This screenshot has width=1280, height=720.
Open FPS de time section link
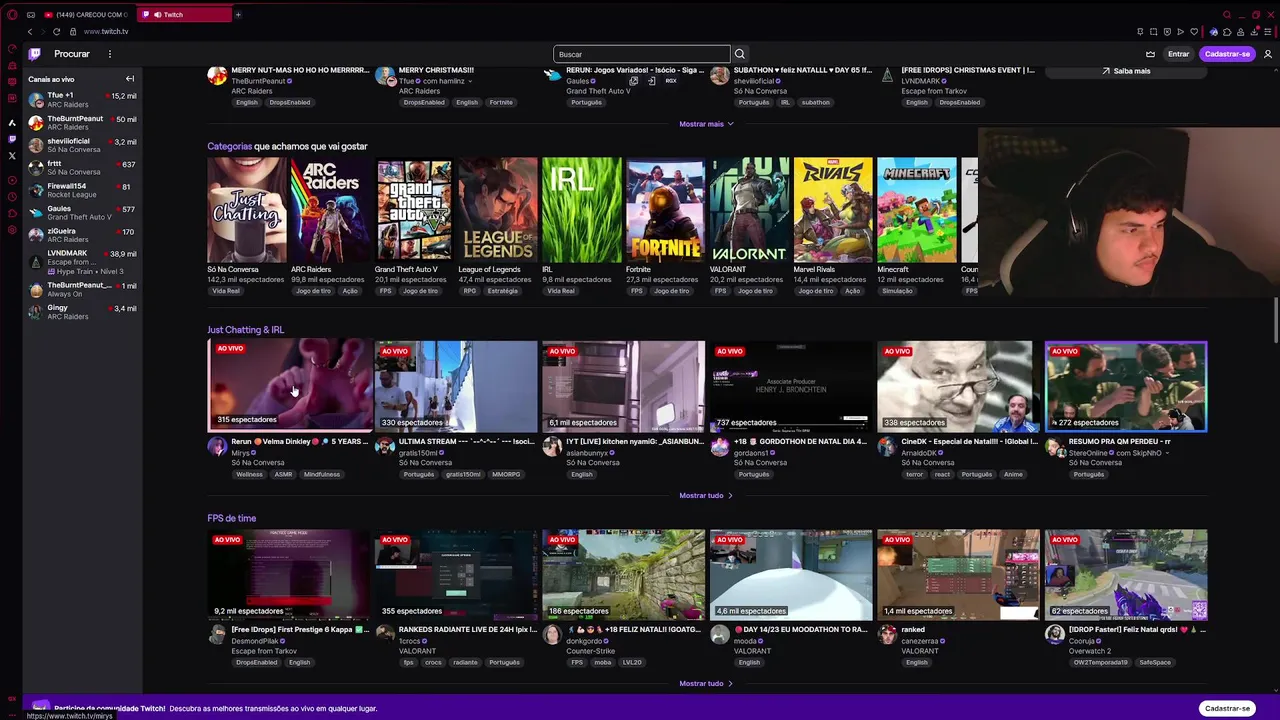click(231, 518)
